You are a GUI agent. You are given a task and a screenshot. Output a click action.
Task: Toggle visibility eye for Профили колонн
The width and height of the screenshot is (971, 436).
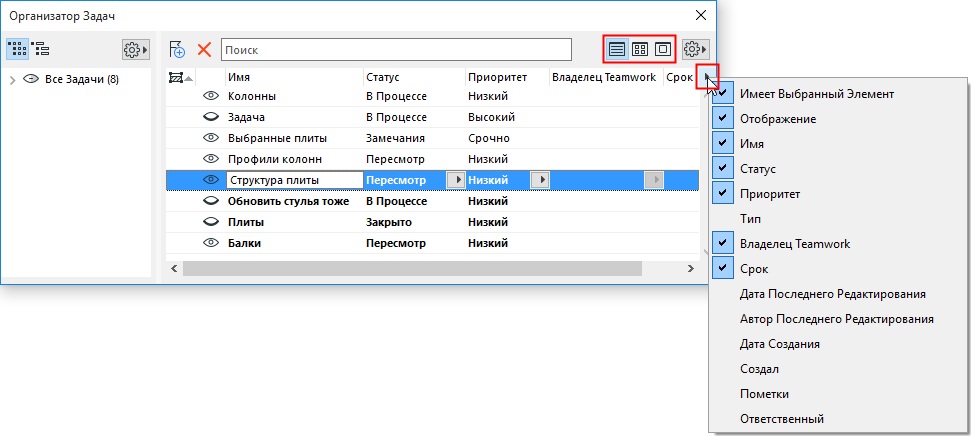[x=212, y=159]
